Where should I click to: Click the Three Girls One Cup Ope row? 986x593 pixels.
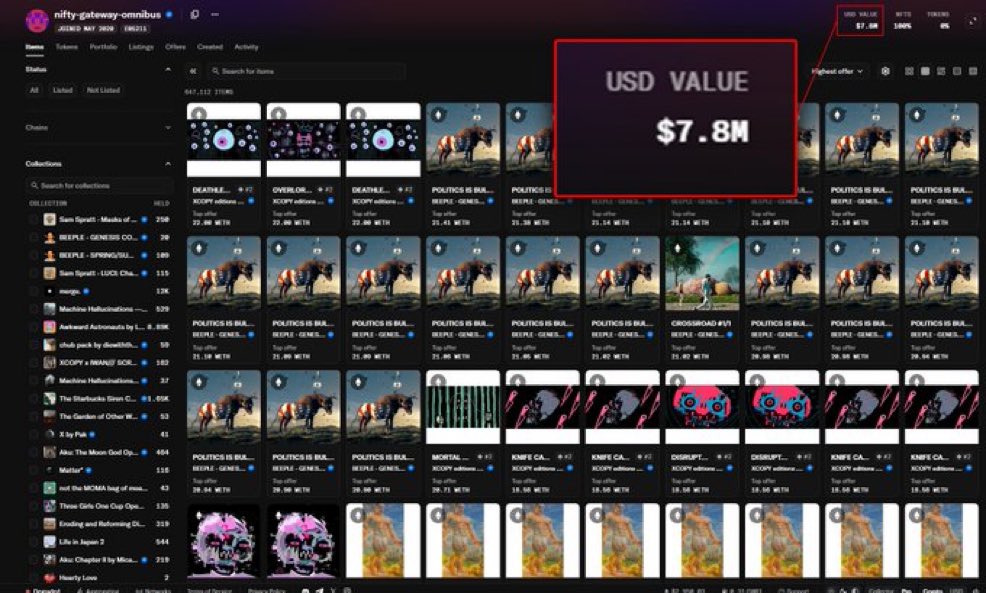coord(99,506)
